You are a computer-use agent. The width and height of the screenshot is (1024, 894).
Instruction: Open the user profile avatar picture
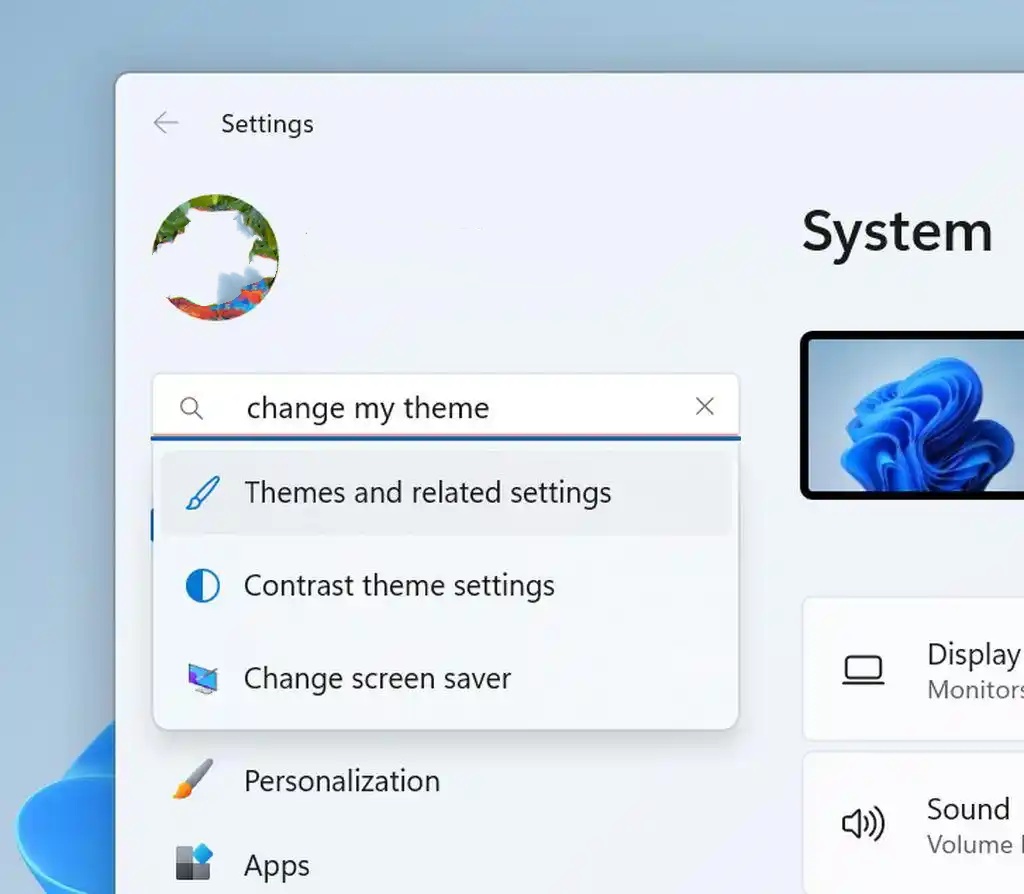tap(215, 257)
